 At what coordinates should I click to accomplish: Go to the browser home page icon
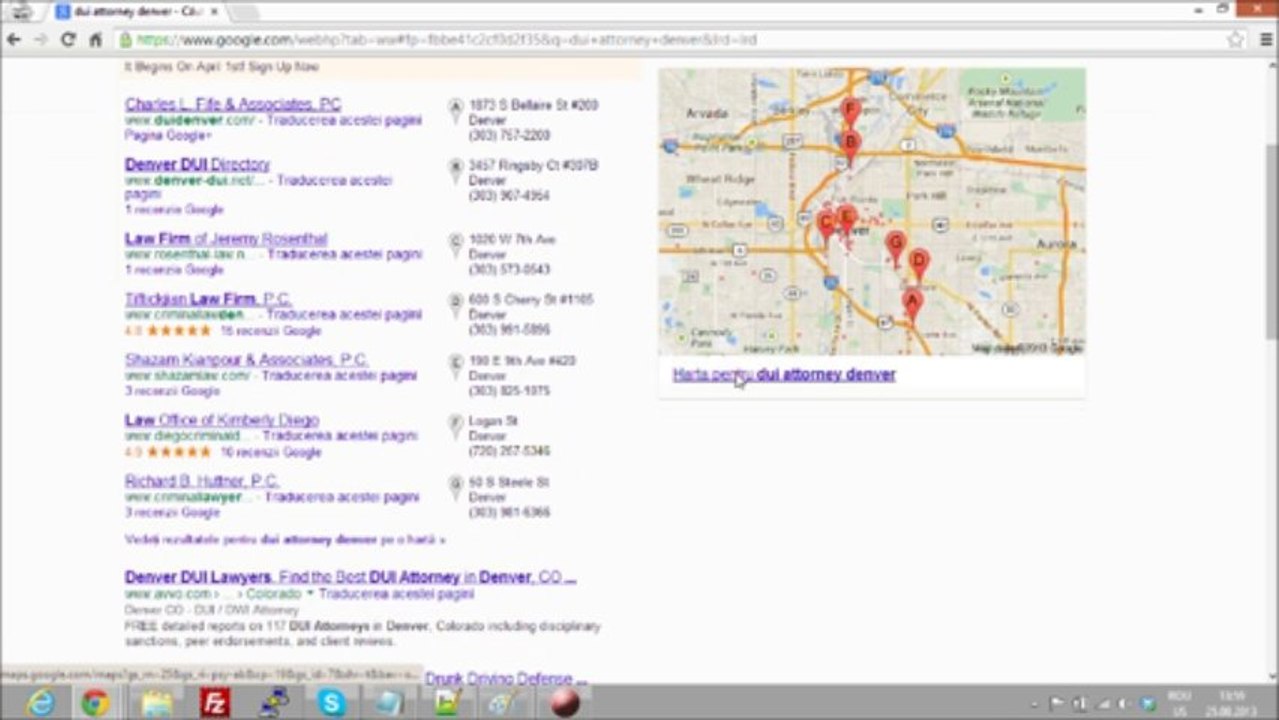tap(96, 40)
